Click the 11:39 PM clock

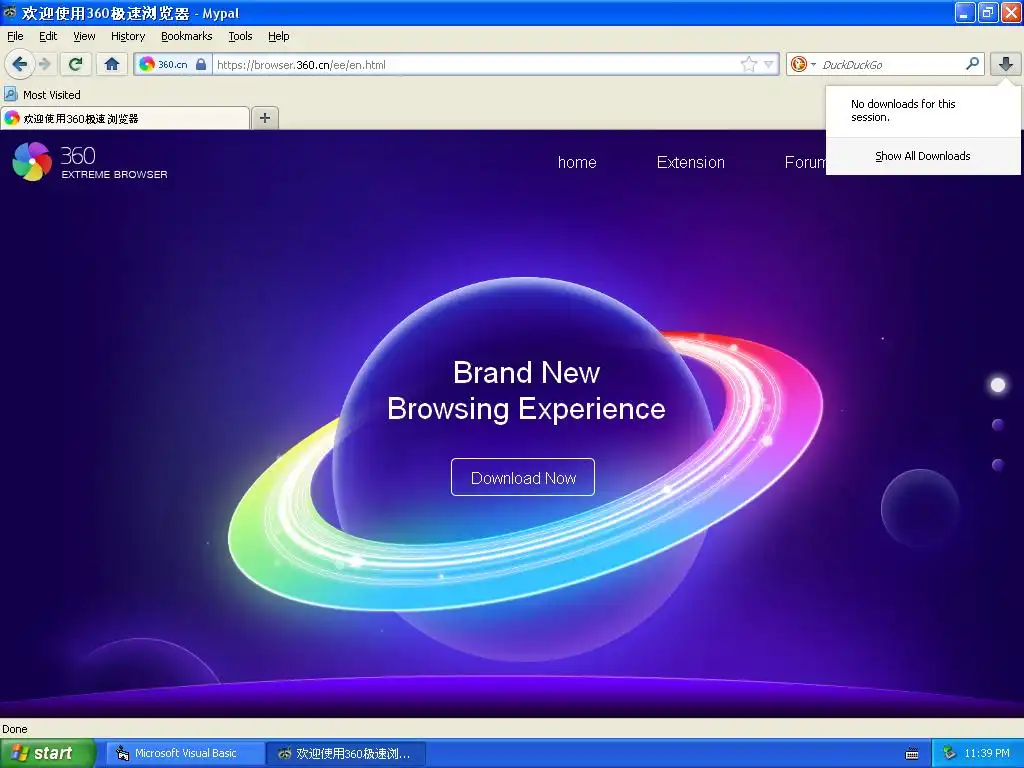point(987,753)
